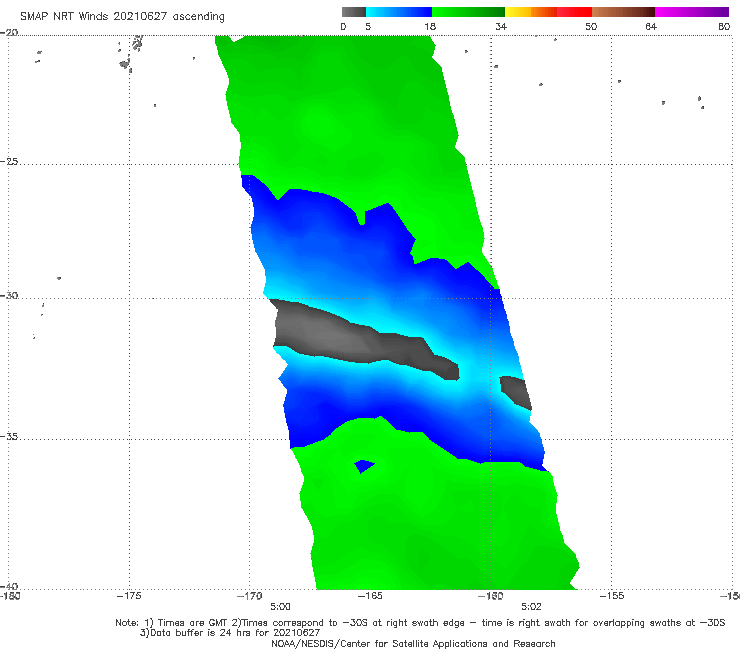Screen dimensions: 740x650
Task: Select the blue segment of the wind color bar
Action: [x=399, y=12]
